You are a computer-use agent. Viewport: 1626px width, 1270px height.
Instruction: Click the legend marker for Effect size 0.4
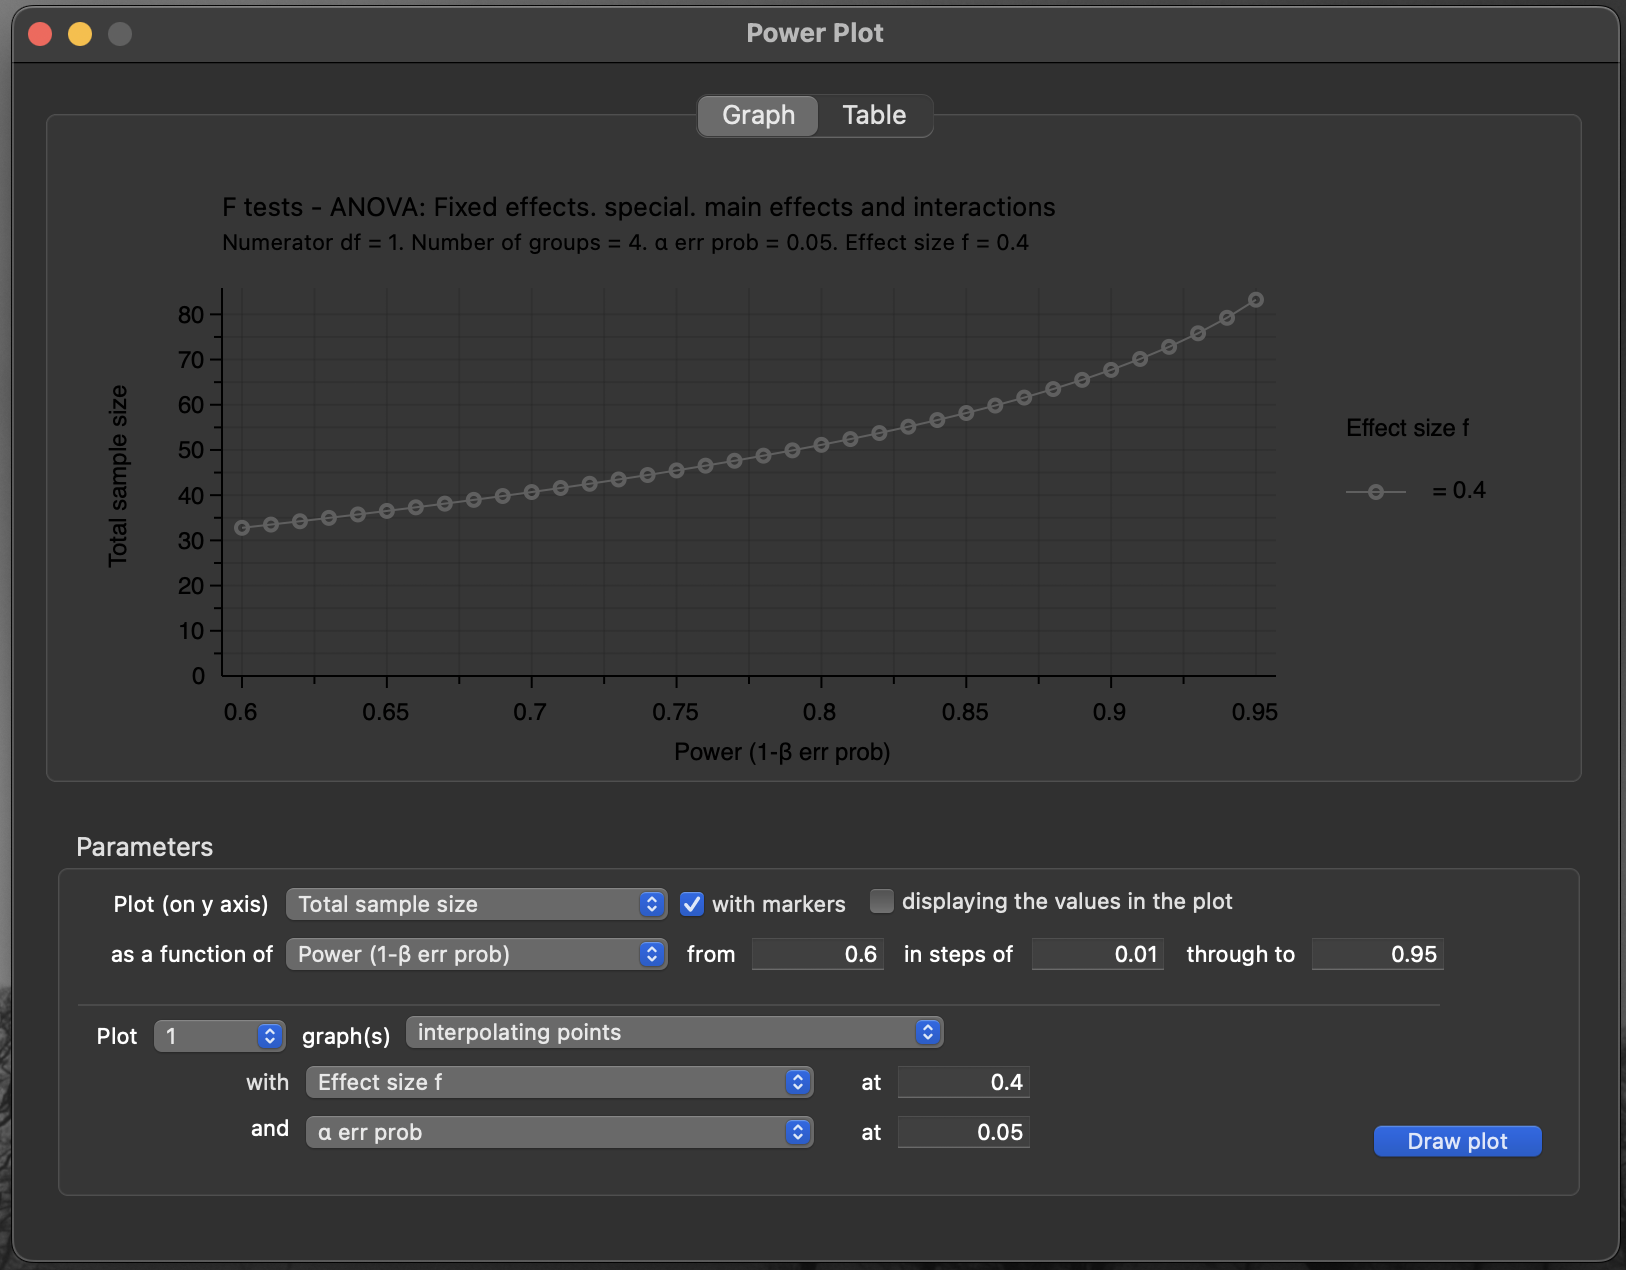coord(1376,491)
